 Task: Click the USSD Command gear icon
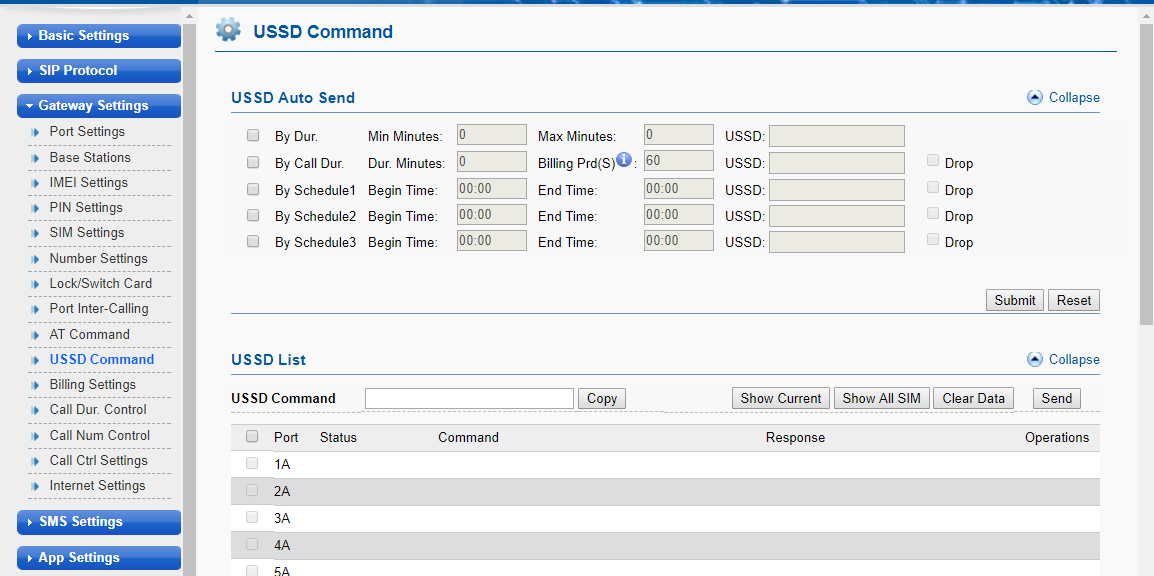(x=228, y=30)
